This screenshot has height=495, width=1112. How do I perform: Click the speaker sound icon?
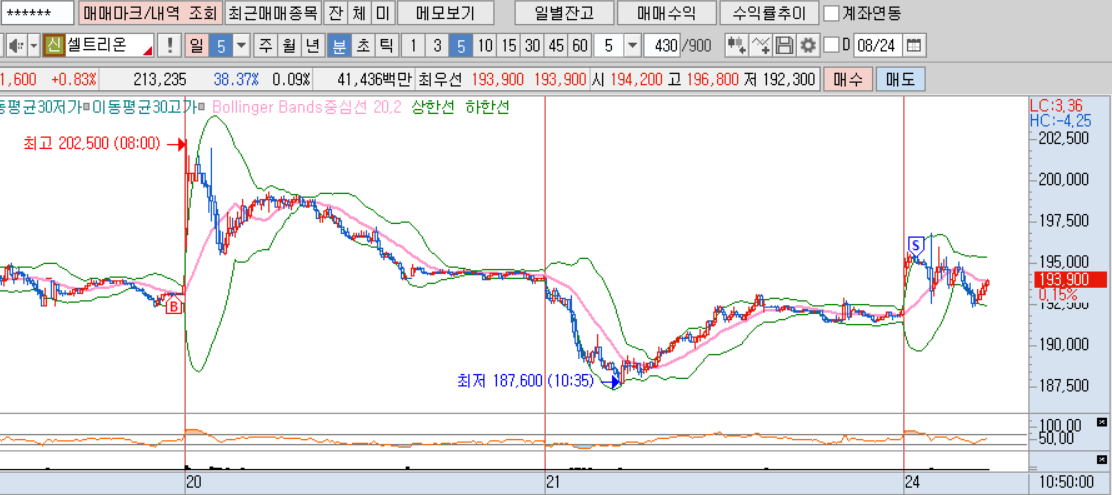[x=15, y=46]
